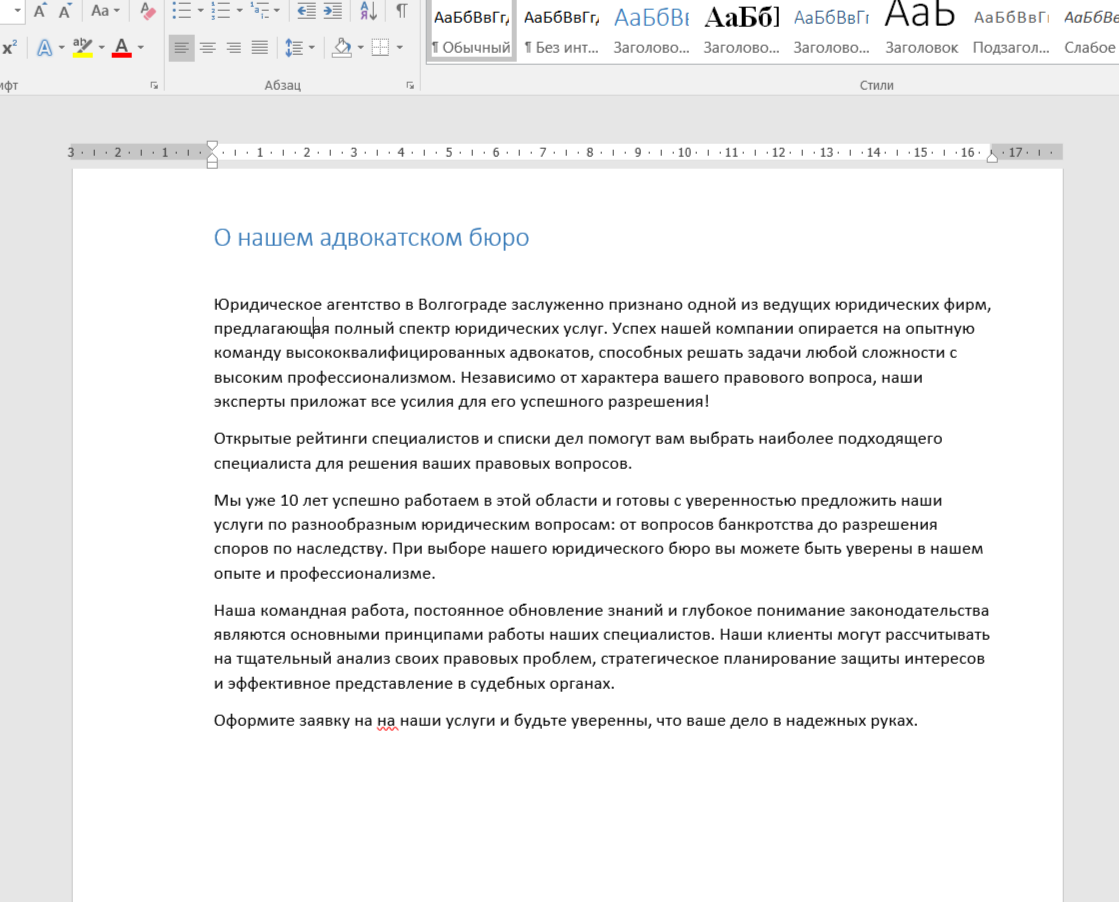Click the heading О нашем адвокатском бюро
Viewport: 1119px width, 902px height.
coord(371,238)
